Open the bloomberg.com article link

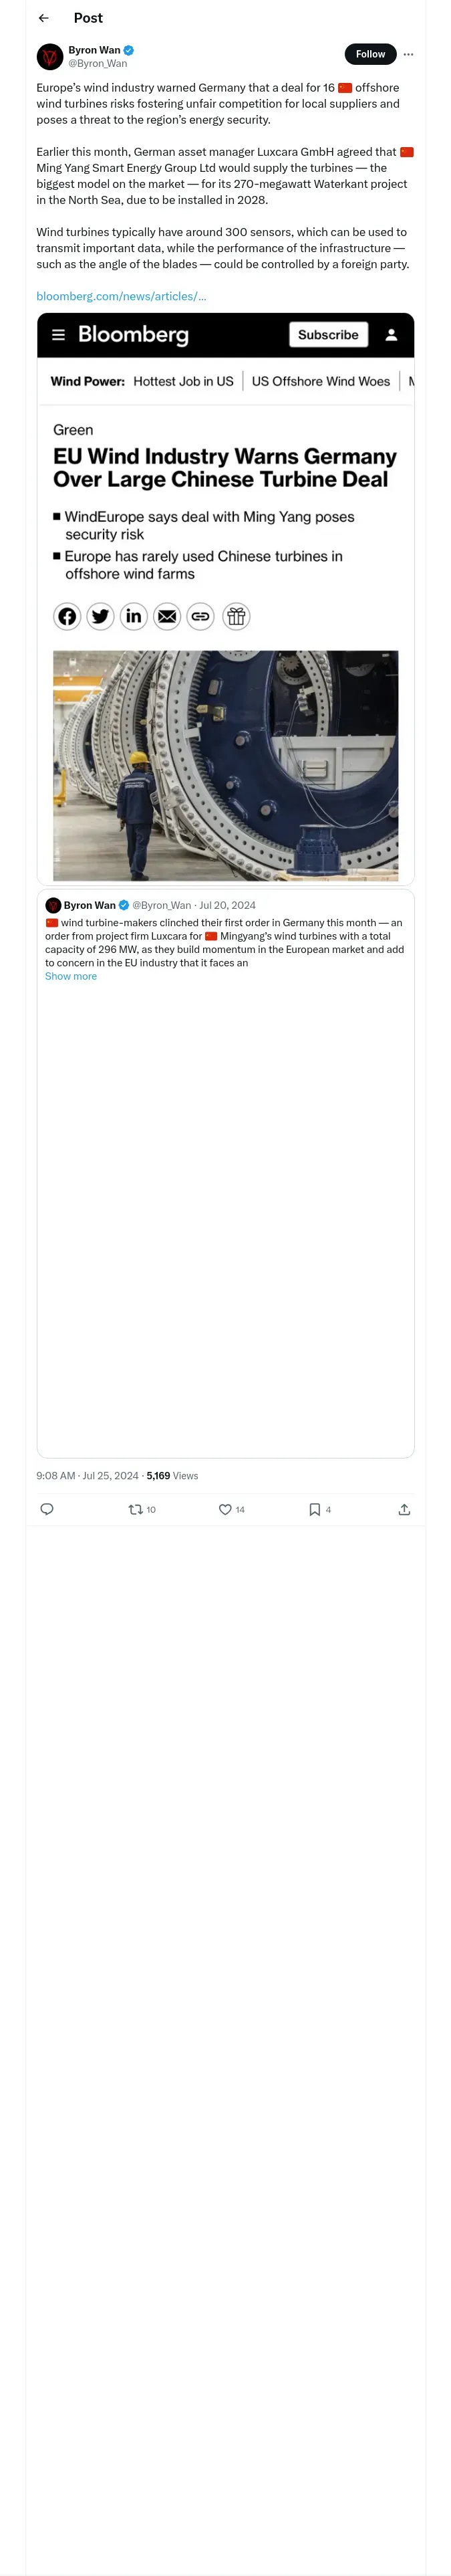(121, 296)
